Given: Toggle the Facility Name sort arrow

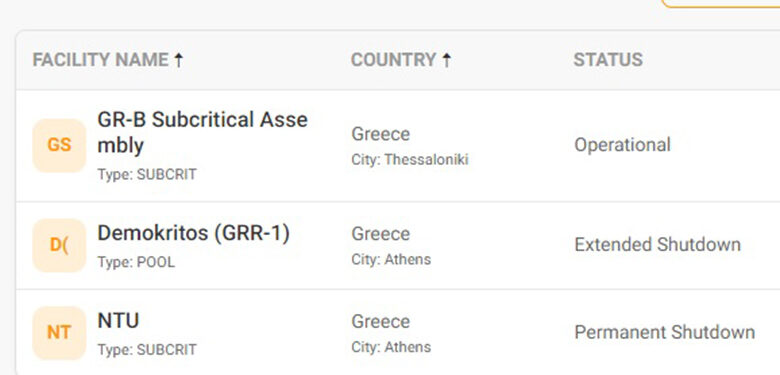Looking at the screenshot, I should coord(179,60).
